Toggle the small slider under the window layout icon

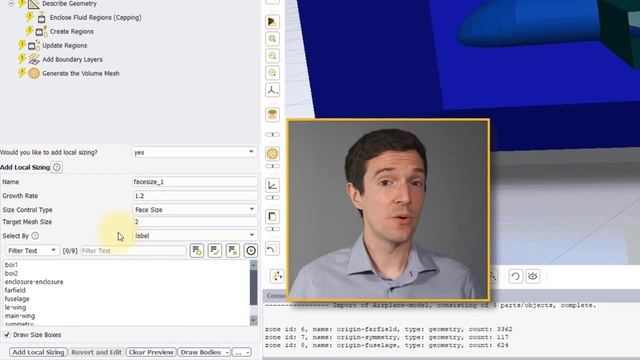(x=272, y=229)
